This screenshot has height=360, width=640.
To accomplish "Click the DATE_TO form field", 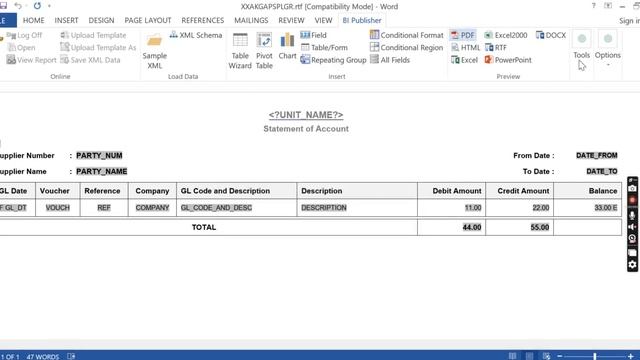I will click(602, 171).
